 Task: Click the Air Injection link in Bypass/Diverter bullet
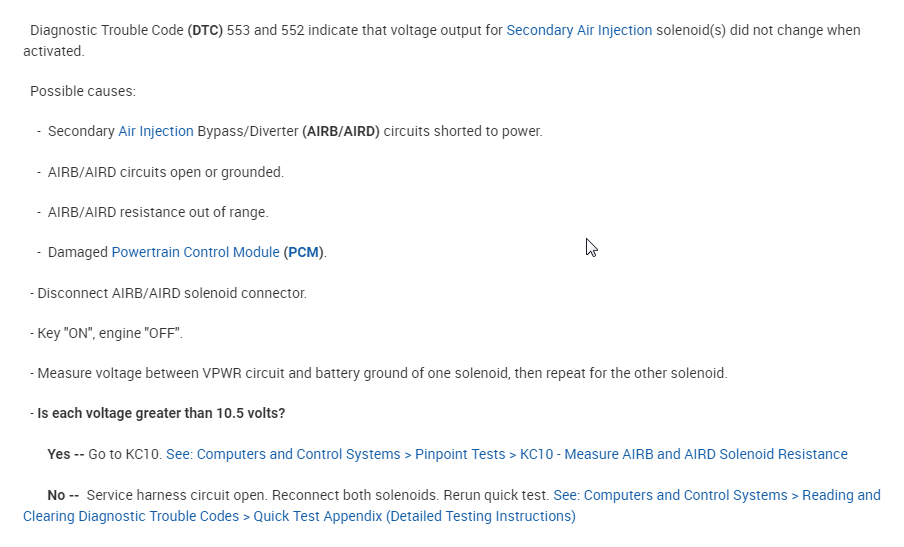pyautogui.click(x=156, y=131)
